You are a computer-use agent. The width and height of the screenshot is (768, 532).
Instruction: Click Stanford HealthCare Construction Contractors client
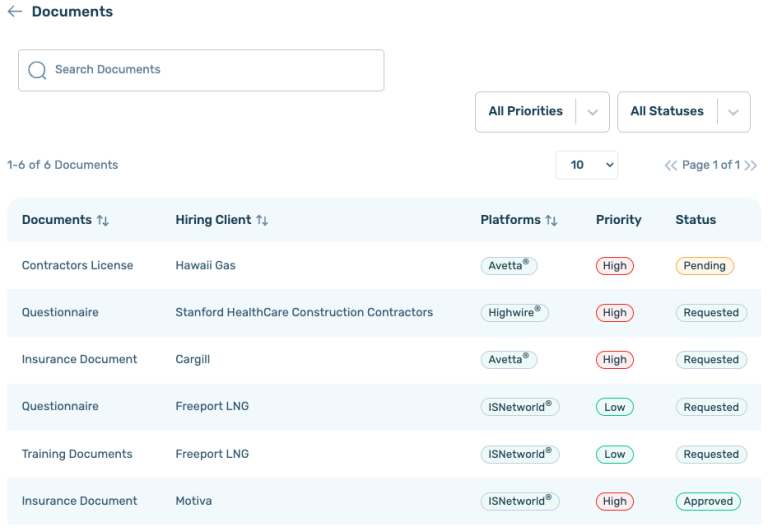pyautogui.click(x=304, y=313)
